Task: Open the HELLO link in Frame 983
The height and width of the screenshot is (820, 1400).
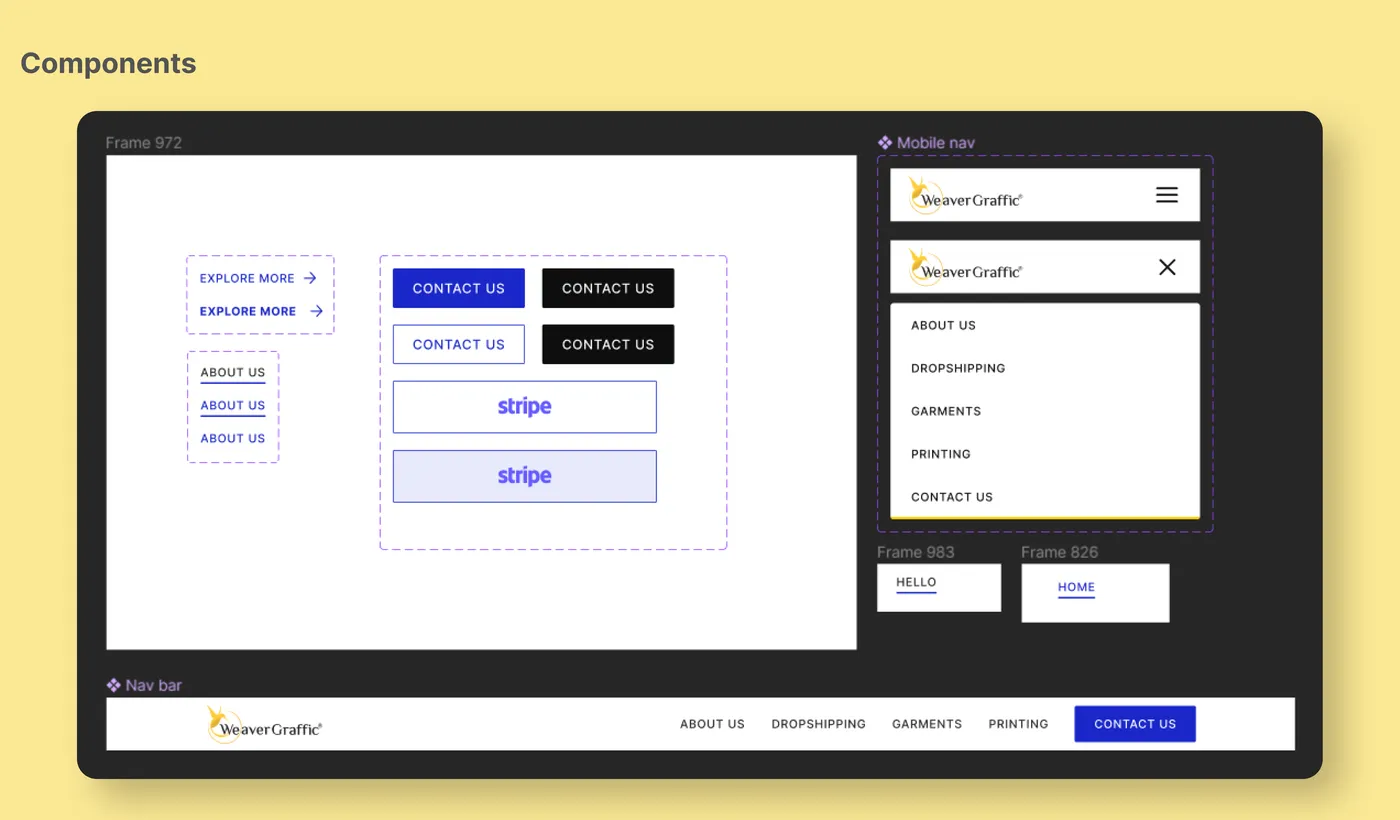Action: coord(916,582)
